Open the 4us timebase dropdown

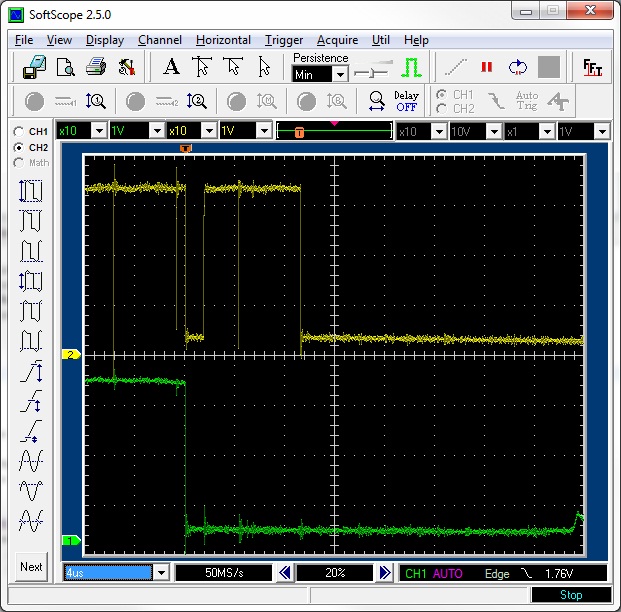[x=161, y=573]
